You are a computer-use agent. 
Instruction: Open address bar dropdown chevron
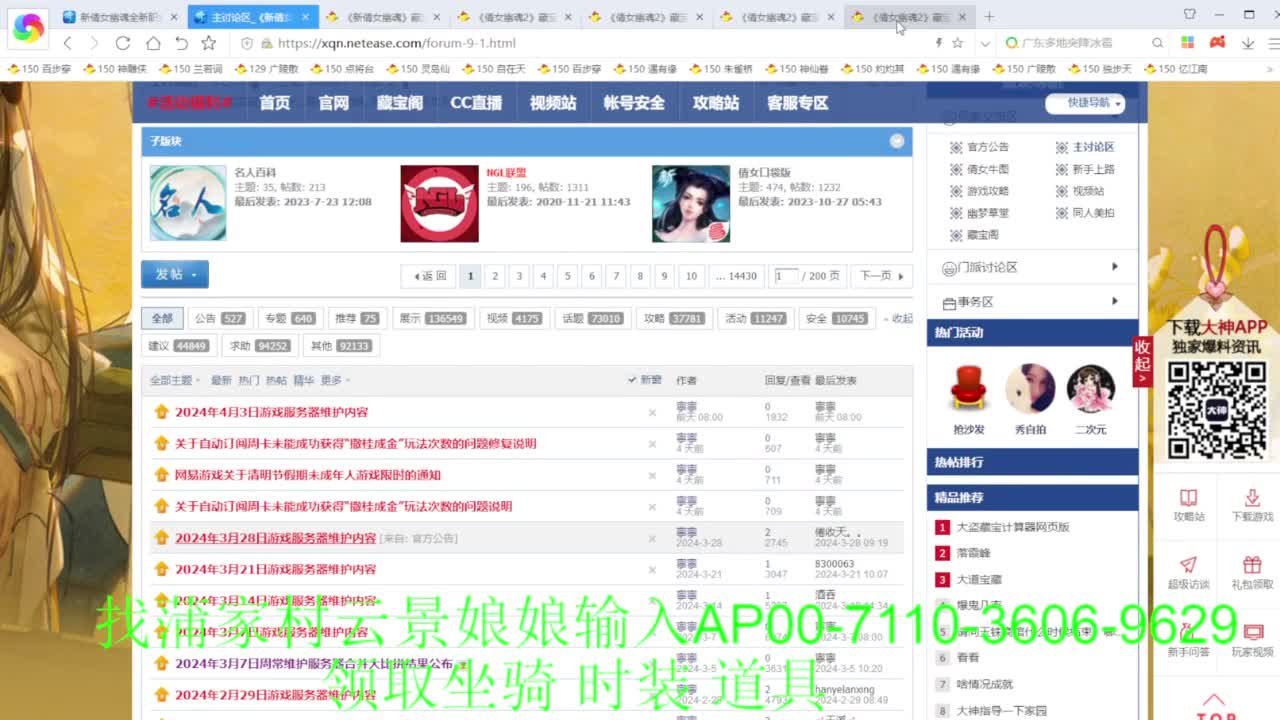(985, 43)
